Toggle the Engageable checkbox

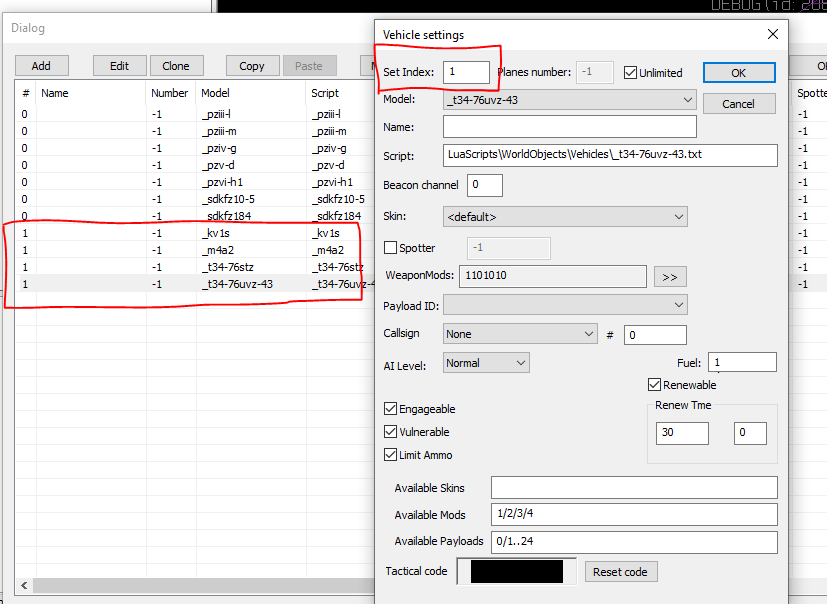click(391, 409)
